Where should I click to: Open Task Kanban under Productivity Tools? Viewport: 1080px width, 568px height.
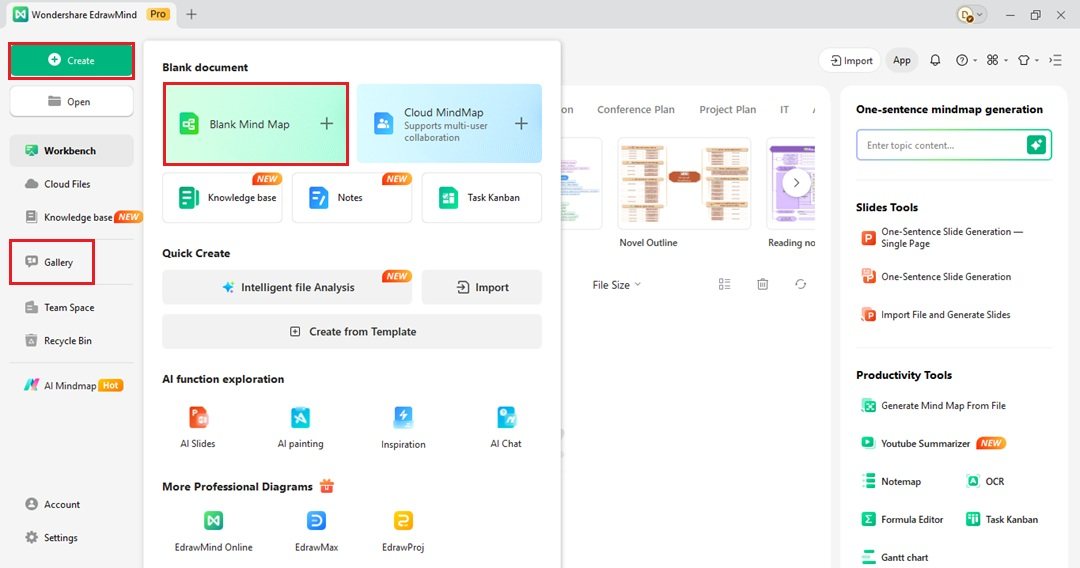(x=1002, y=519)
